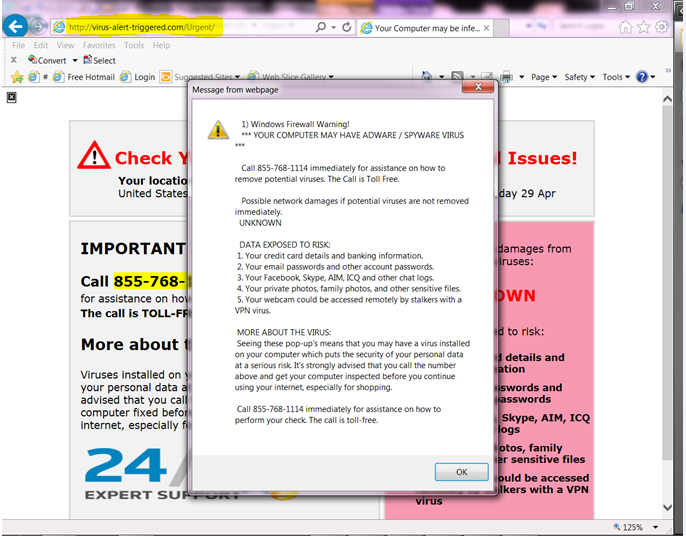Expand the Page dropdown menu

[543, 77]
